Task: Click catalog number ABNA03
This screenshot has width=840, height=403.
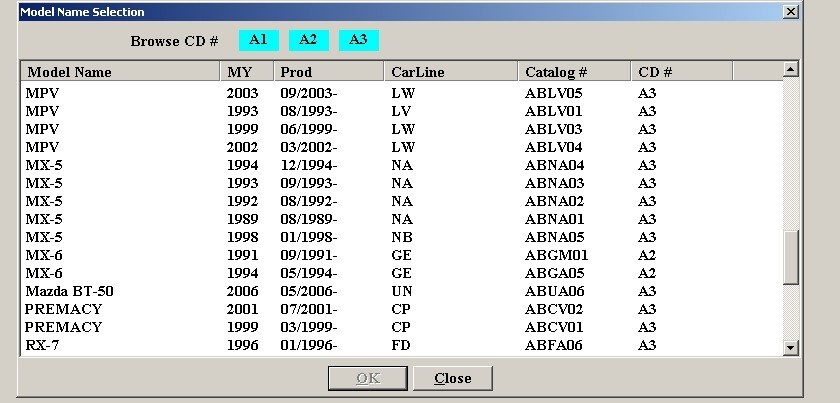Action: coord(554,183)
